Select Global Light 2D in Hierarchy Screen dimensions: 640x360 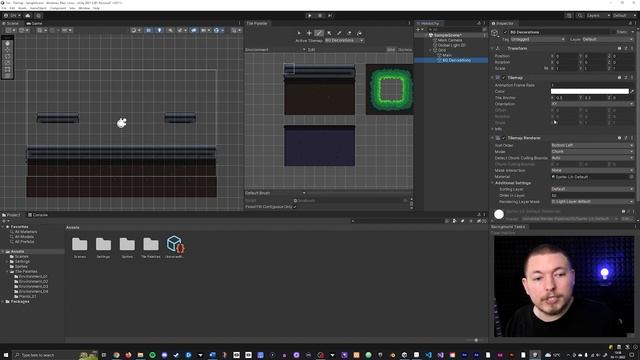[x=452, y=45]
